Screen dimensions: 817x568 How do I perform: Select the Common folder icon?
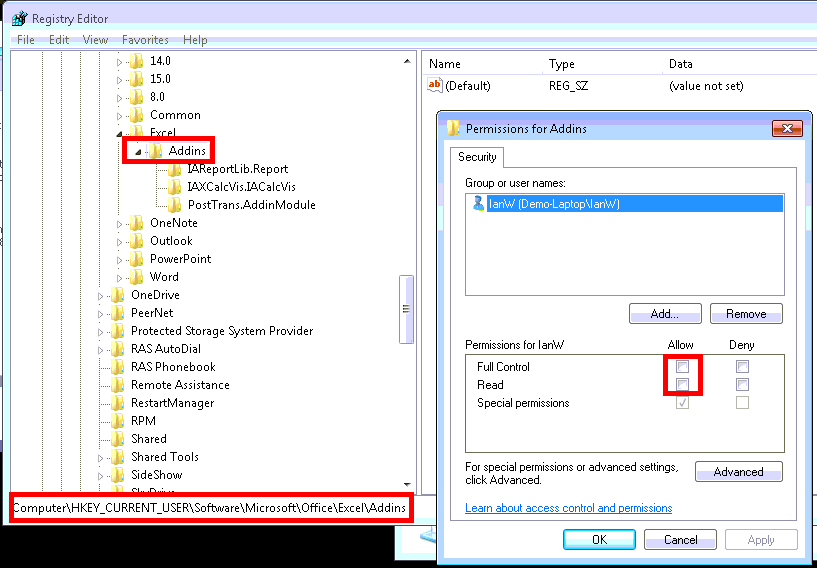(x=137, y=115)
